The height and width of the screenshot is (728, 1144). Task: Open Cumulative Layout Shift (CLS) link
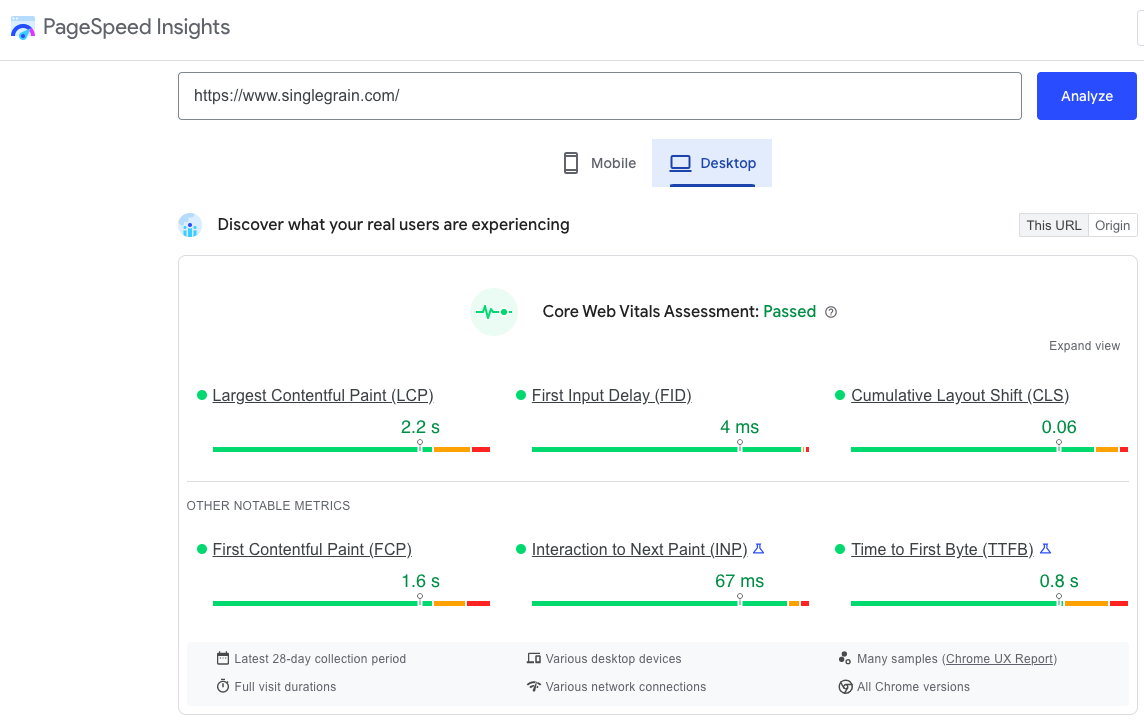[960, 396]
